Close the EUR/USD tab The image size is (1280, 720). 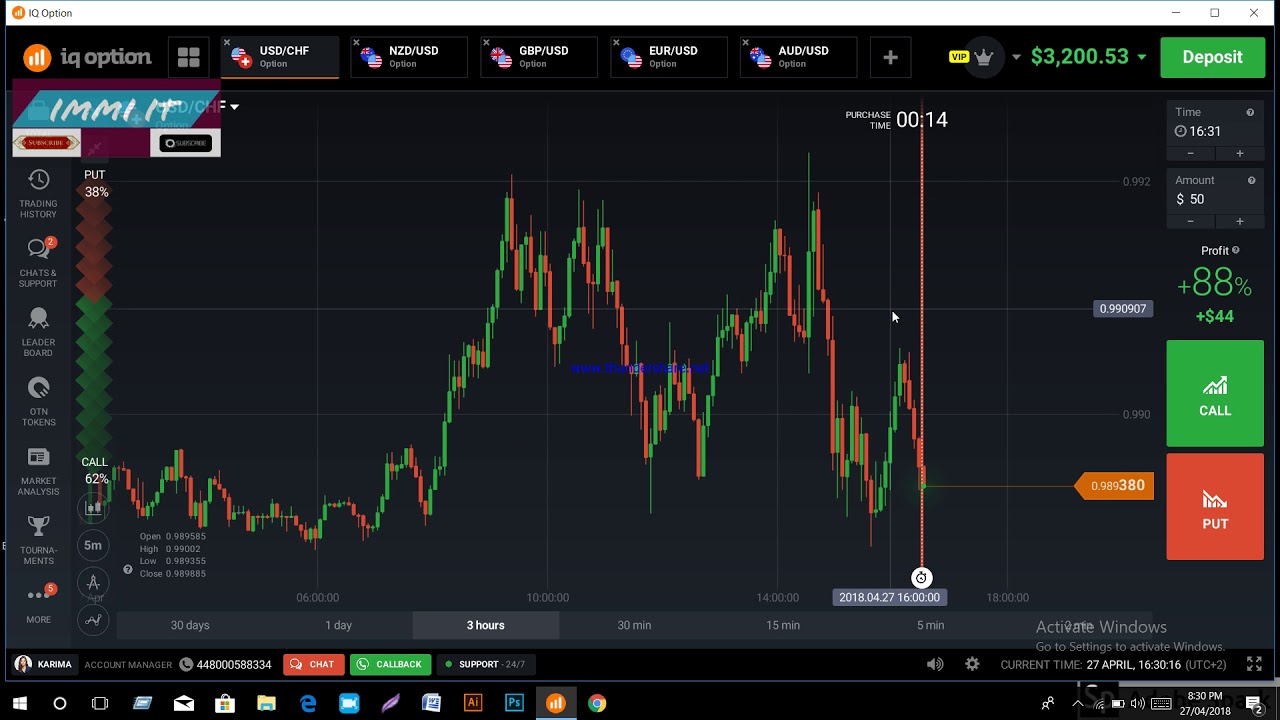click(617, 43)
